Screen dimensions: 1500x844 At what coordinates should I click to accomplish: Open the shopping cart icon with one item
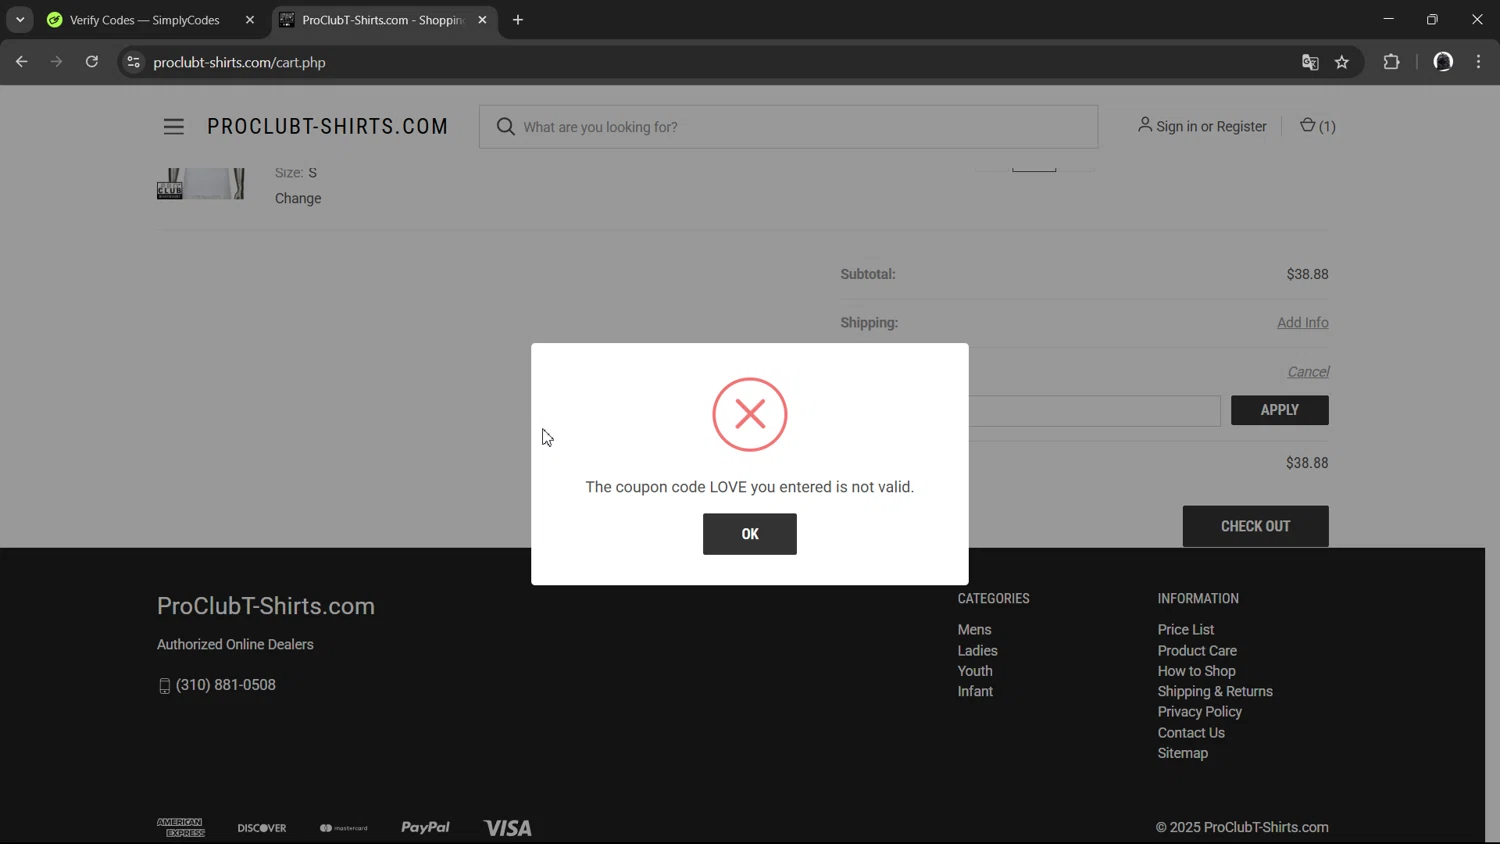coord(1317,126)
